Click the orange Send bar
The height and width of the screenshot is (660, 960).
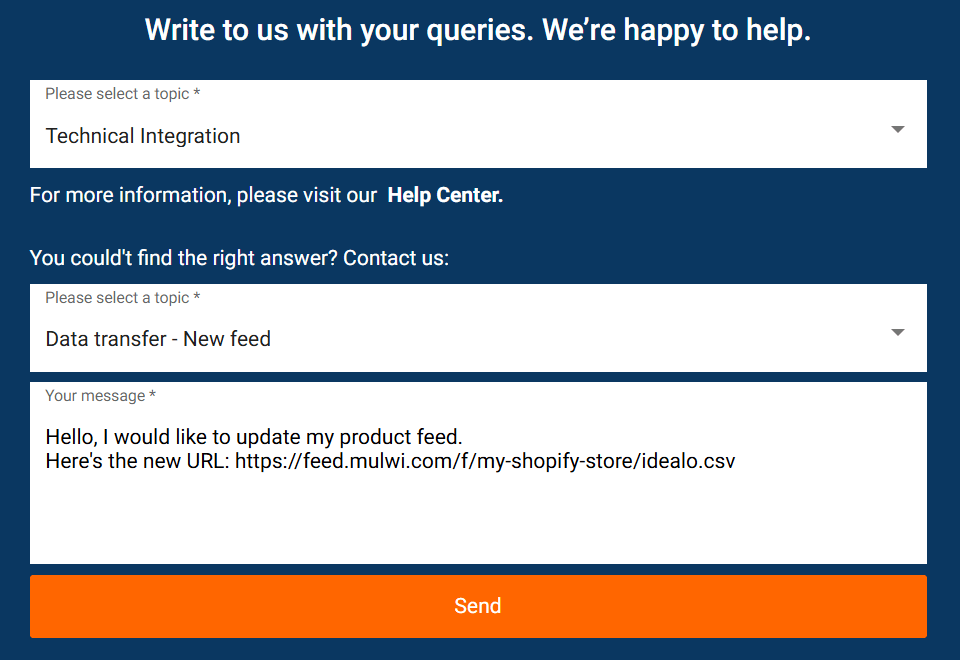(478, 606)
